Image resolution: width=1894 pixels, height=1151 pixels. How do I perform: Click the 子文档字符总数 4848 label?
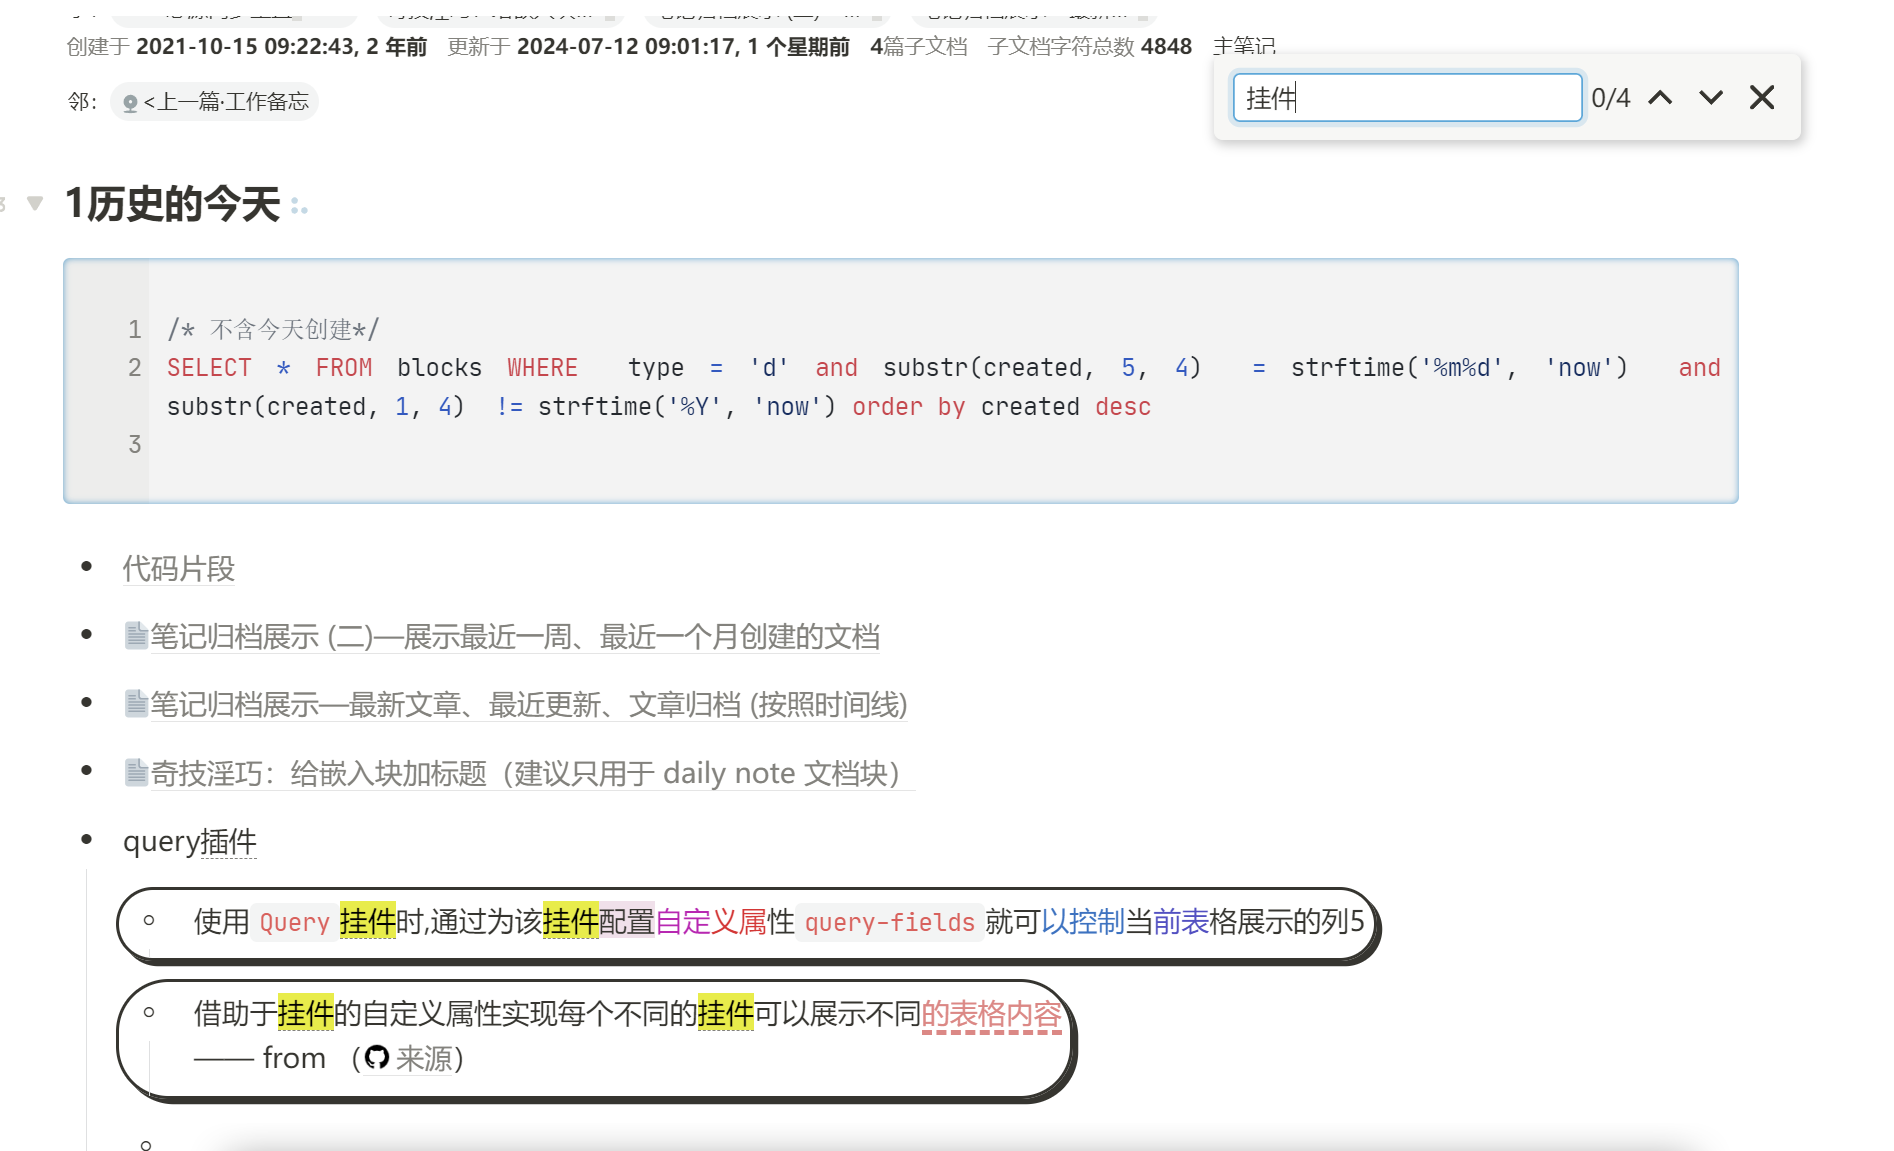tap(1089, 47)
